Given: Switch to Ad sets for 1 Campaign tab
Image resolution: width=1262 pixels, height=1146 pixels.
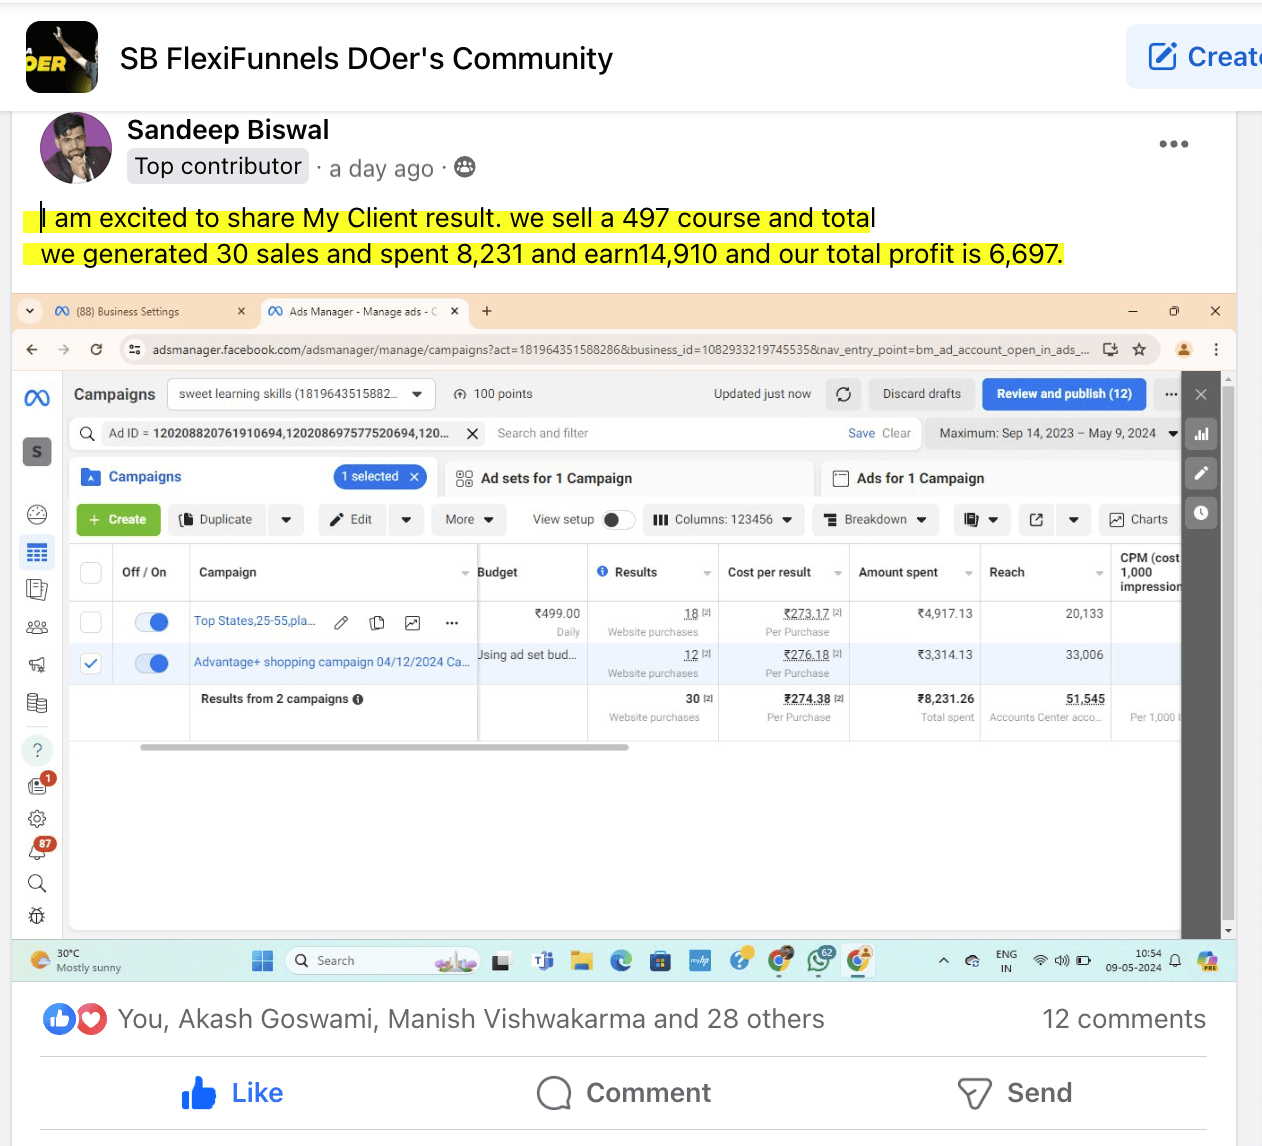Looking at the screenshot, I should (556, 478).
